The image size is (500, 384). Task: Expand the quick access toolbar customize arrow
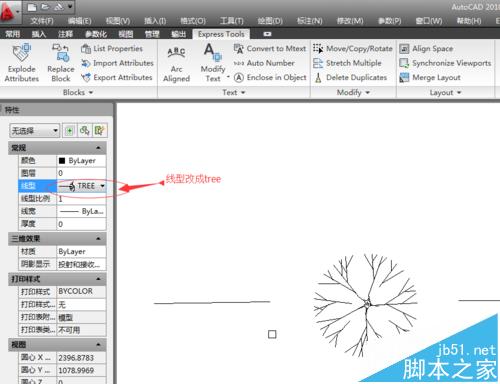pos(70,6)
